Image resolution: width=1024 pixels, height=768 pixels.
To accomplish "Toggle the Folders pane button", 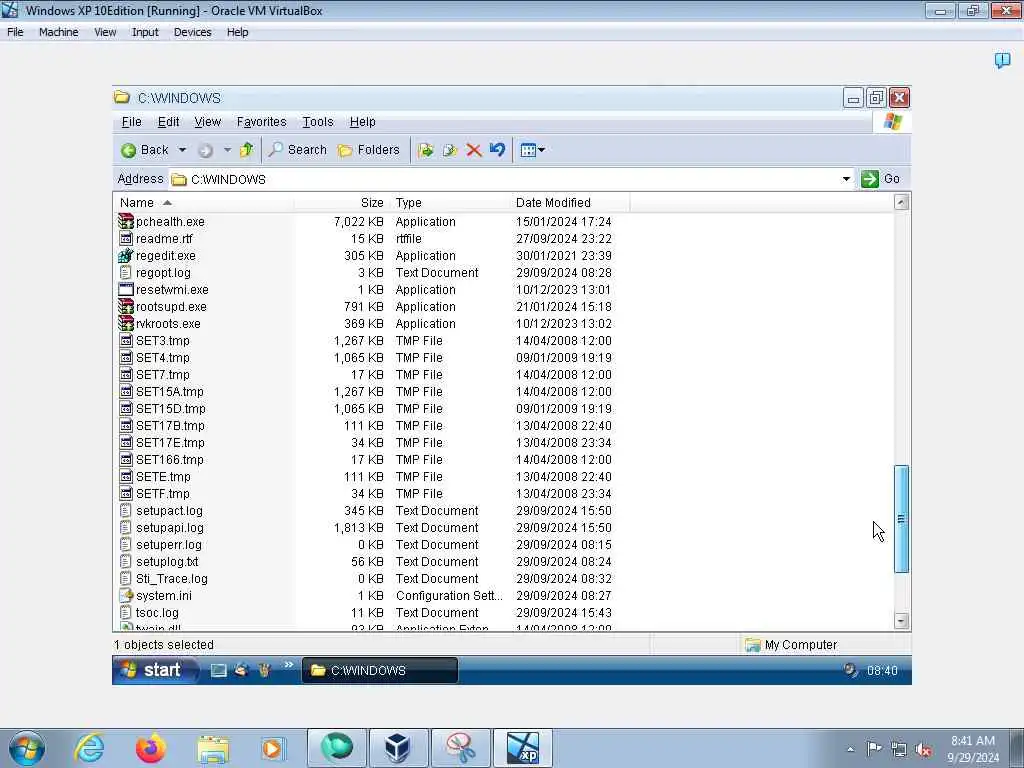I will pos(369,150).
